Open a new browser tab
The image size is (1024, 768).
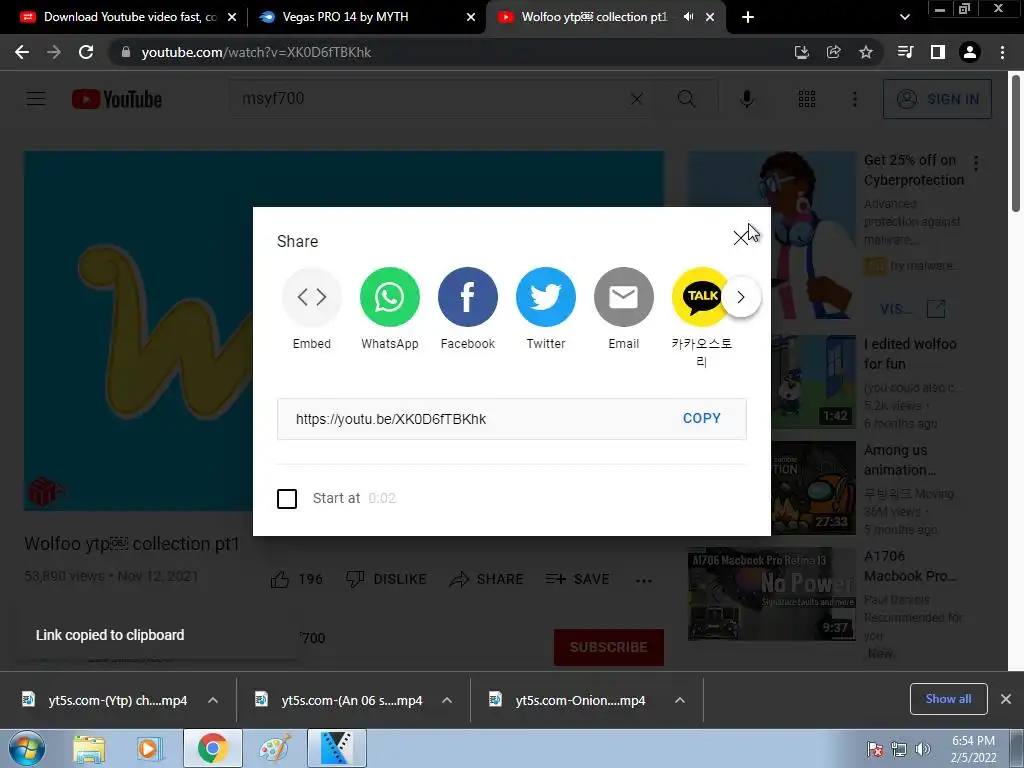point(748,17)
